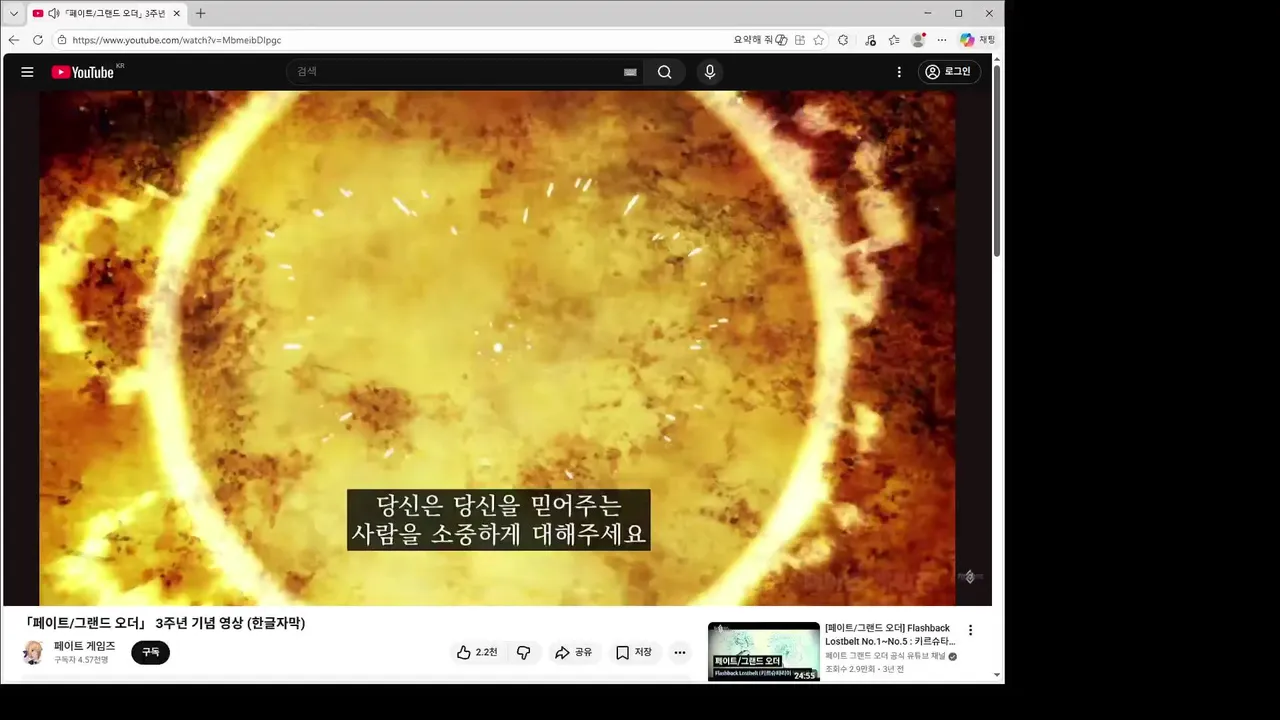The height and width of the screenshot is (720, 1280).
Task: Open the media control music note icon
Action: click(870, 40)
